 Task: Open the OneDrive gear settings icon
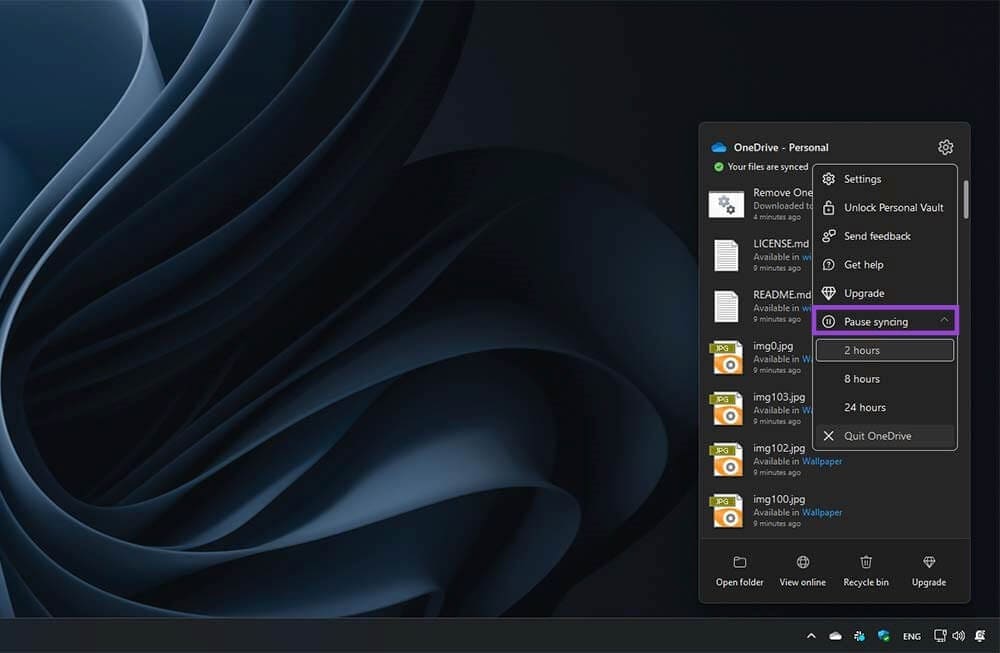click(x=945, y=147)
